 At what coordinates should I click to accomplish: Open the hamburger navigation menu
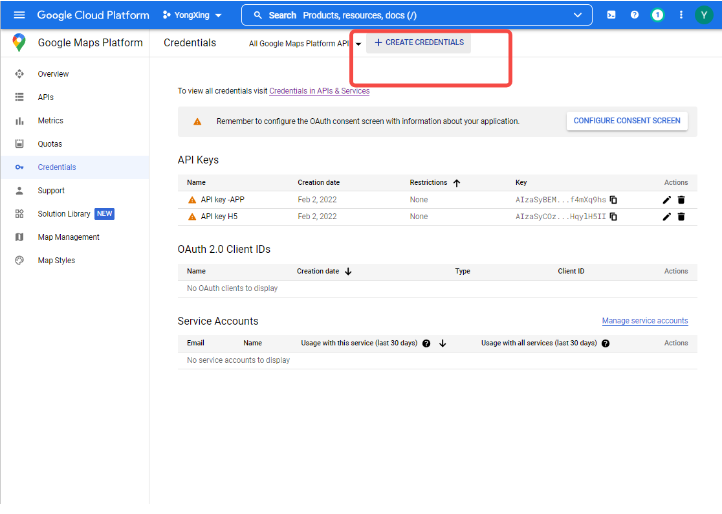tap(19, 15)
